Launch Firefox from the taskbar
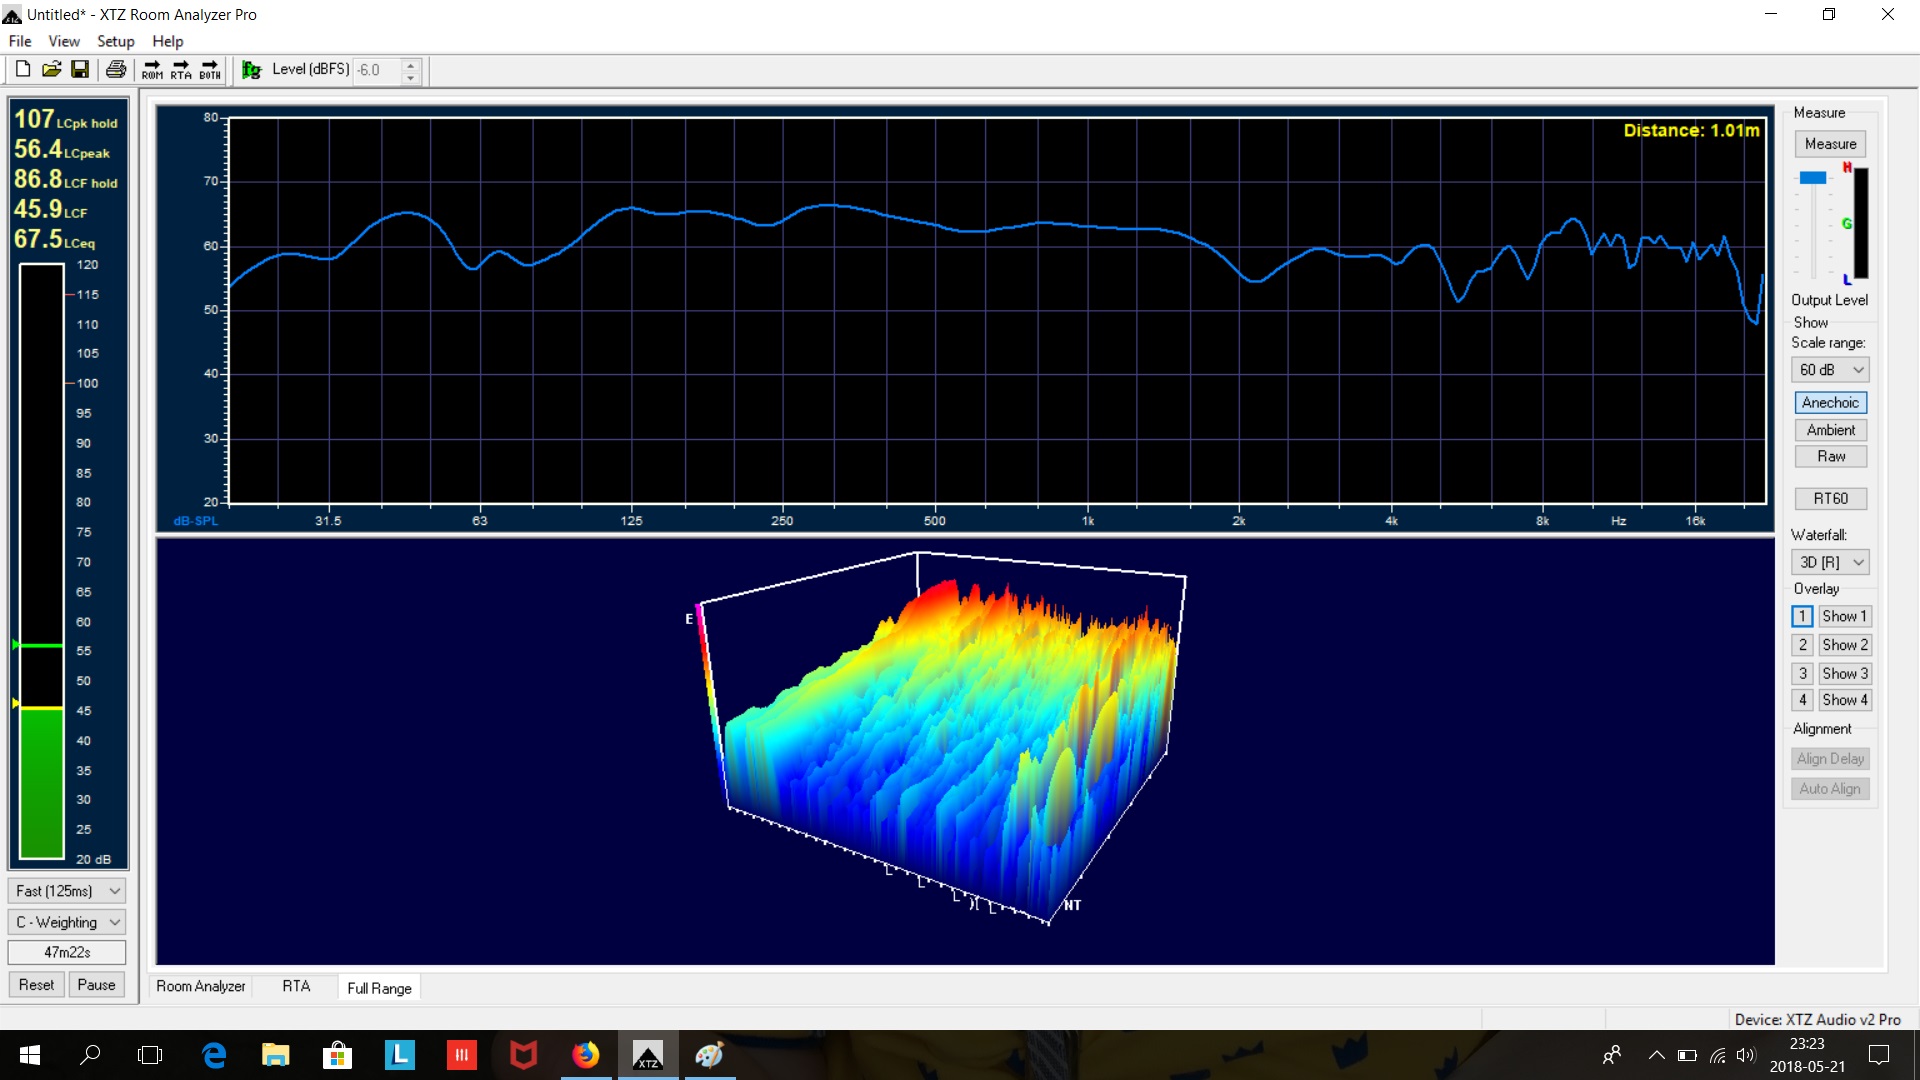 [x=585, y=1055]
